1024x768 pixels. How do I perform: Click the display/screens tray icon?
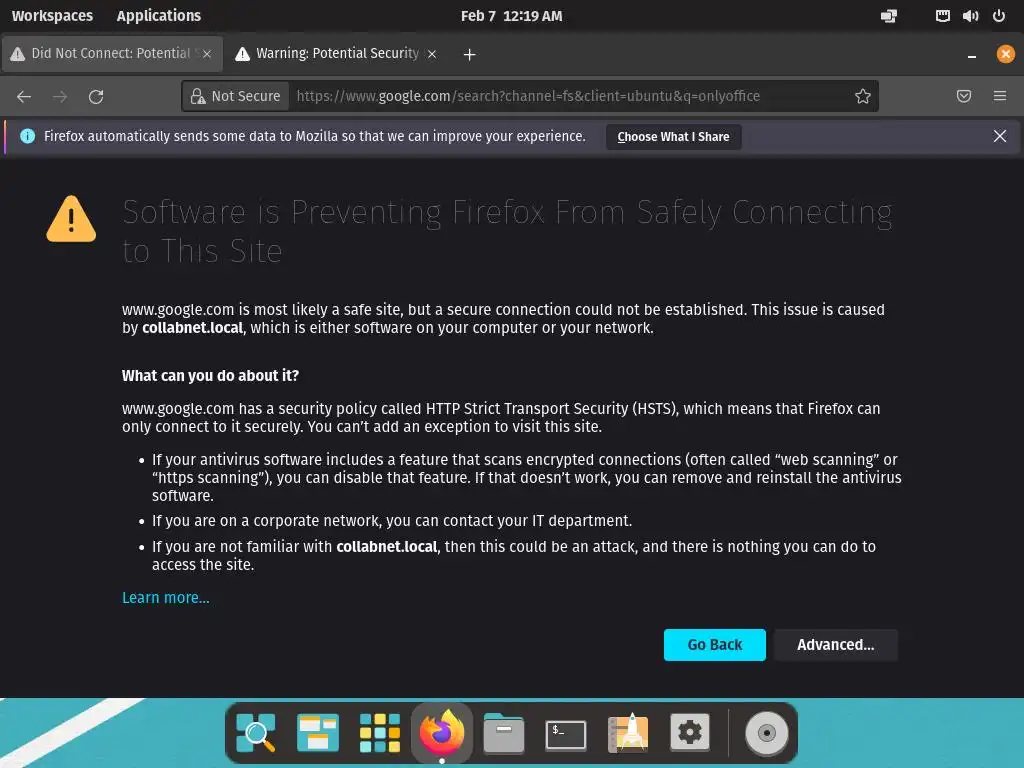[x=889, y=16]
